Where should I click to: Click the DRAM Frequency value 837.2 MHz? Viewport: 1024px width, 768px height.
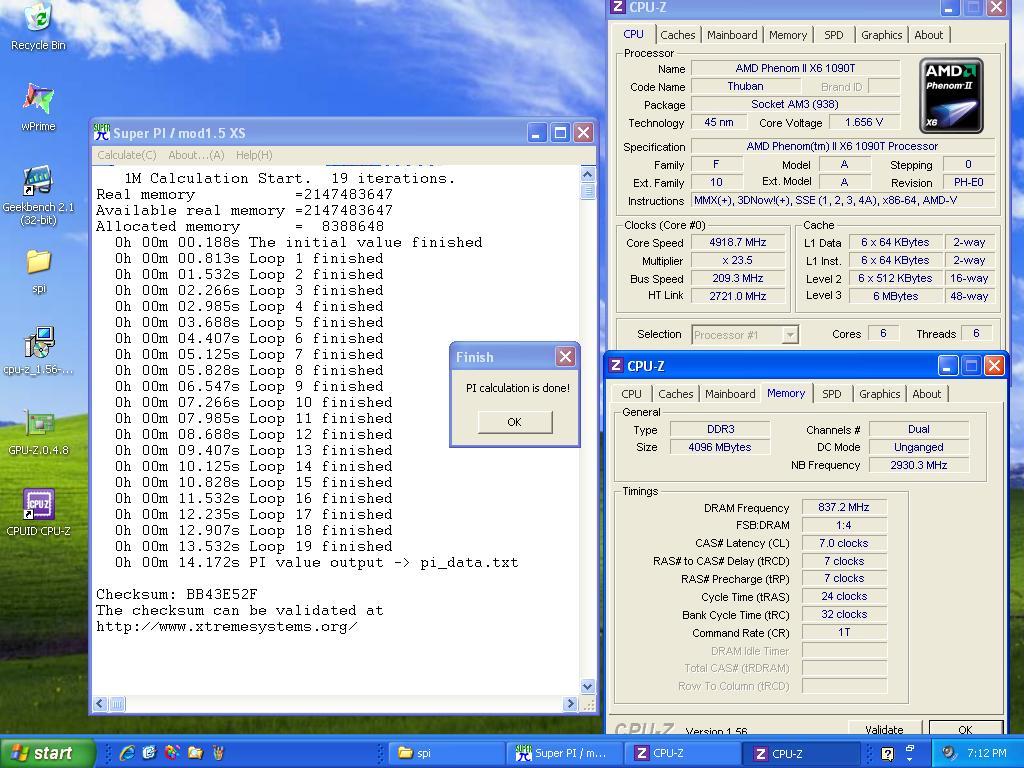(x=843, y=507)
